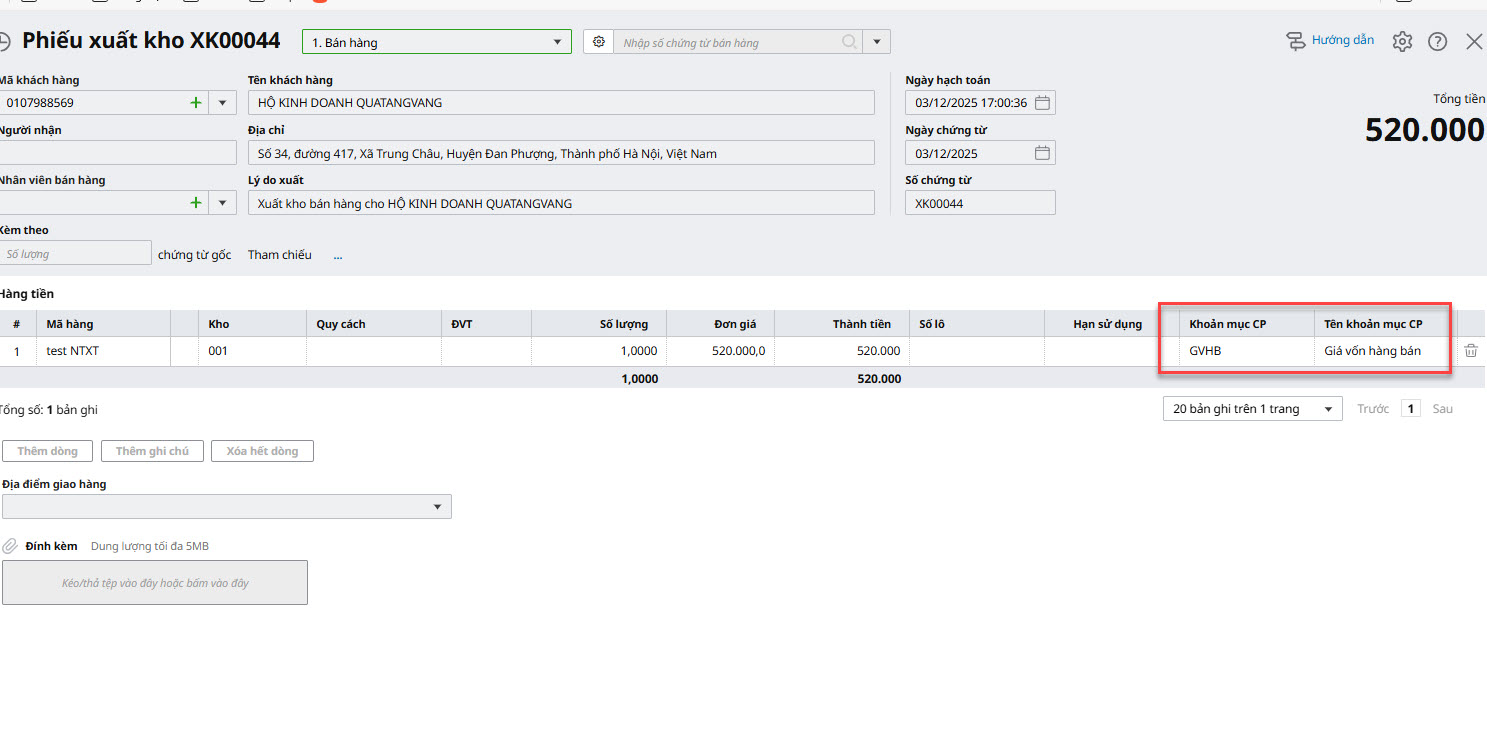Open settings via top-right gear icon
The image size is (1487, 748).
point(1402,41)
